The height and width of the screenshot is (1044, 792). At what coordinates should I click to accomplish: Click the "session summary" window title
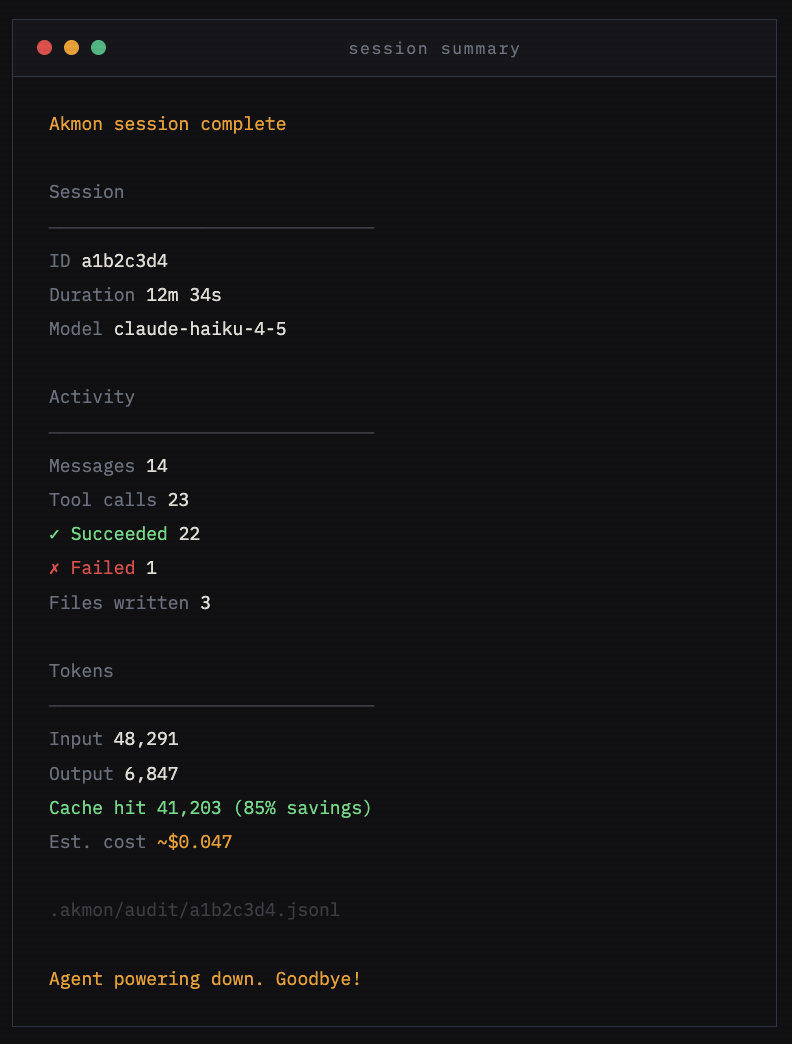click(x=434, y=49)
